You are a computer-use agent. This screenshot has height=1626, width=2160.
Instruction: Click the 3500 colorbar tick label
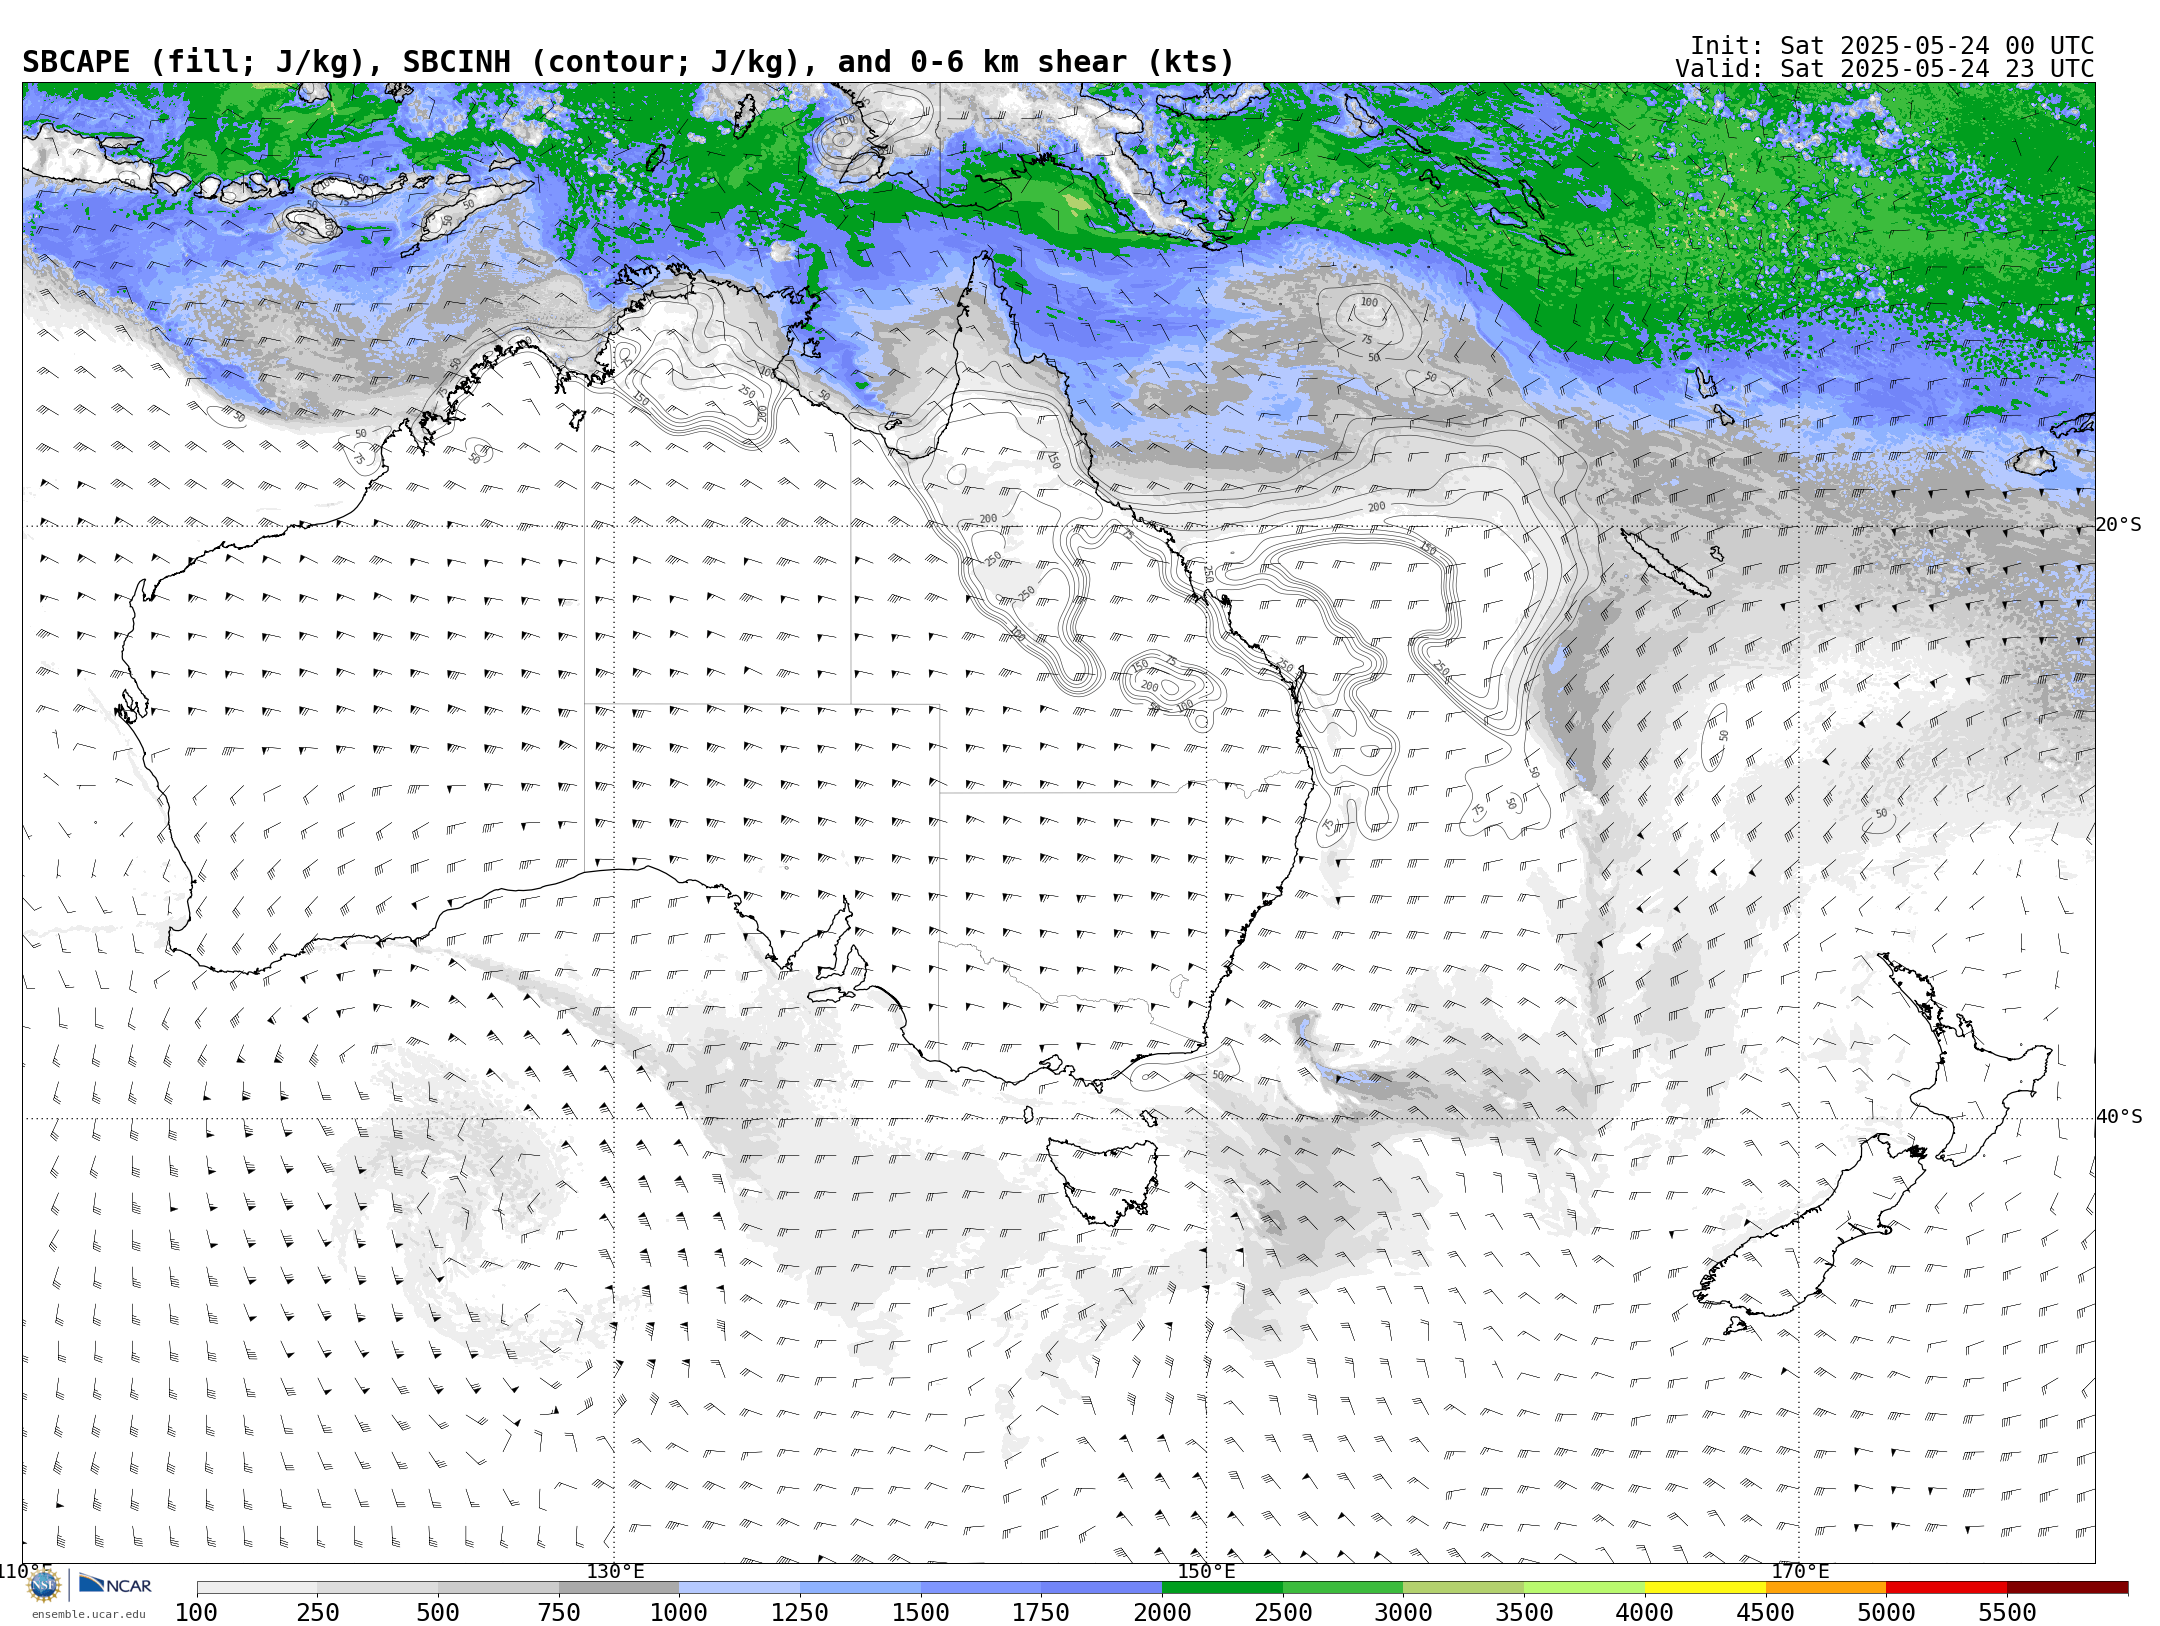coord(1524,1612)
